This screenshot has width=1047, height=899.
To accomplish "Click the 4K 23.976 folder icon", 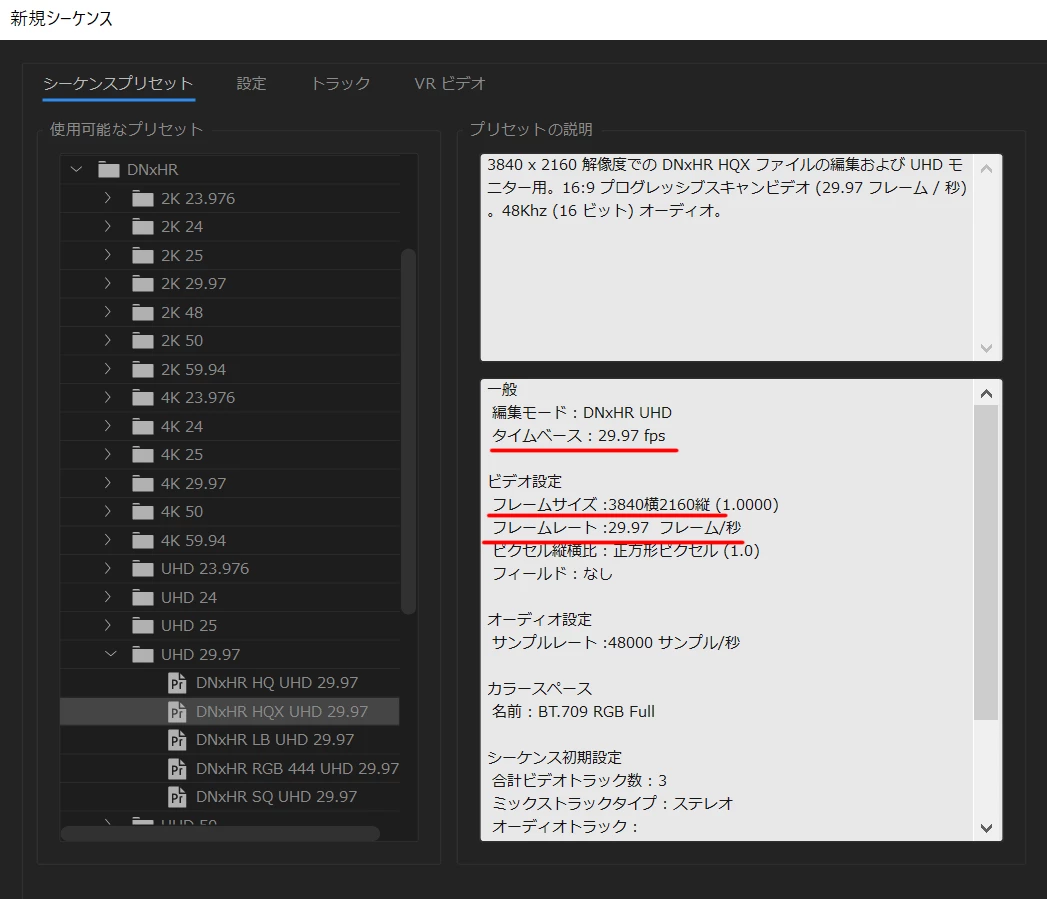I will 143,397.
